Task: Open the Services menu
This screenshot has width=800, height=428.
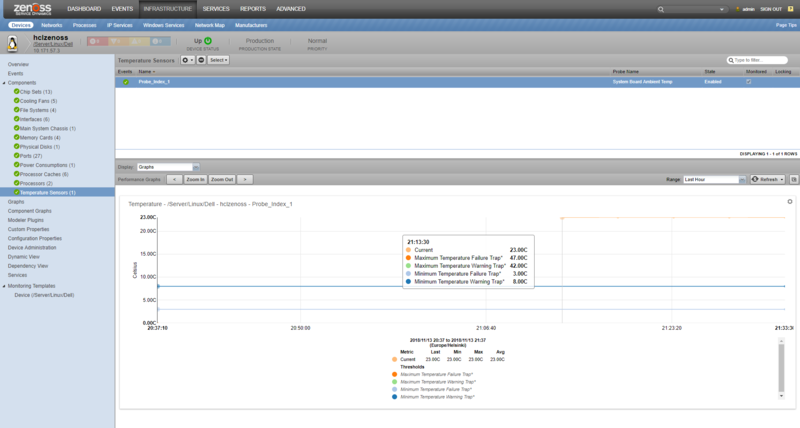Action: coord(216,9)
